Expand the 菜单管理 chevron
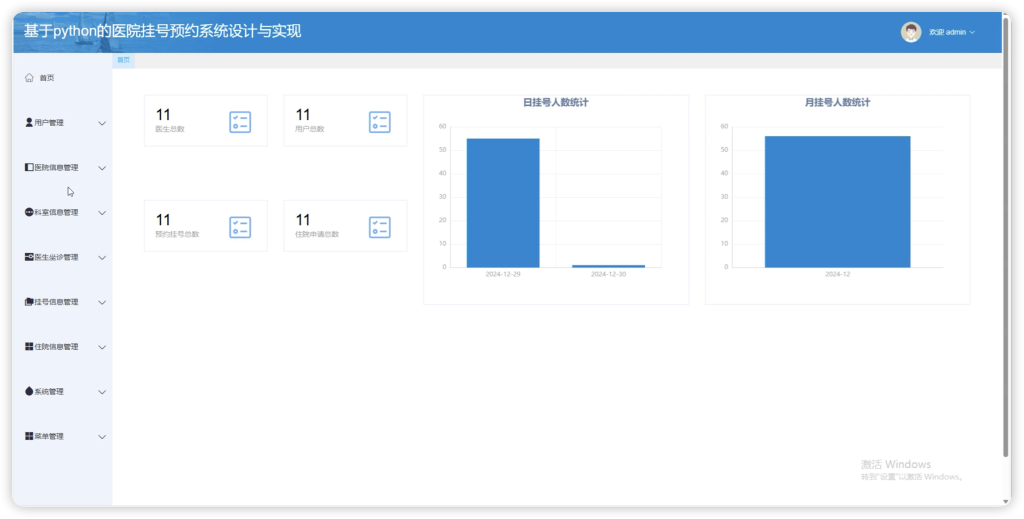Viewport: 1024px width, 519px height. coord(102,437)
